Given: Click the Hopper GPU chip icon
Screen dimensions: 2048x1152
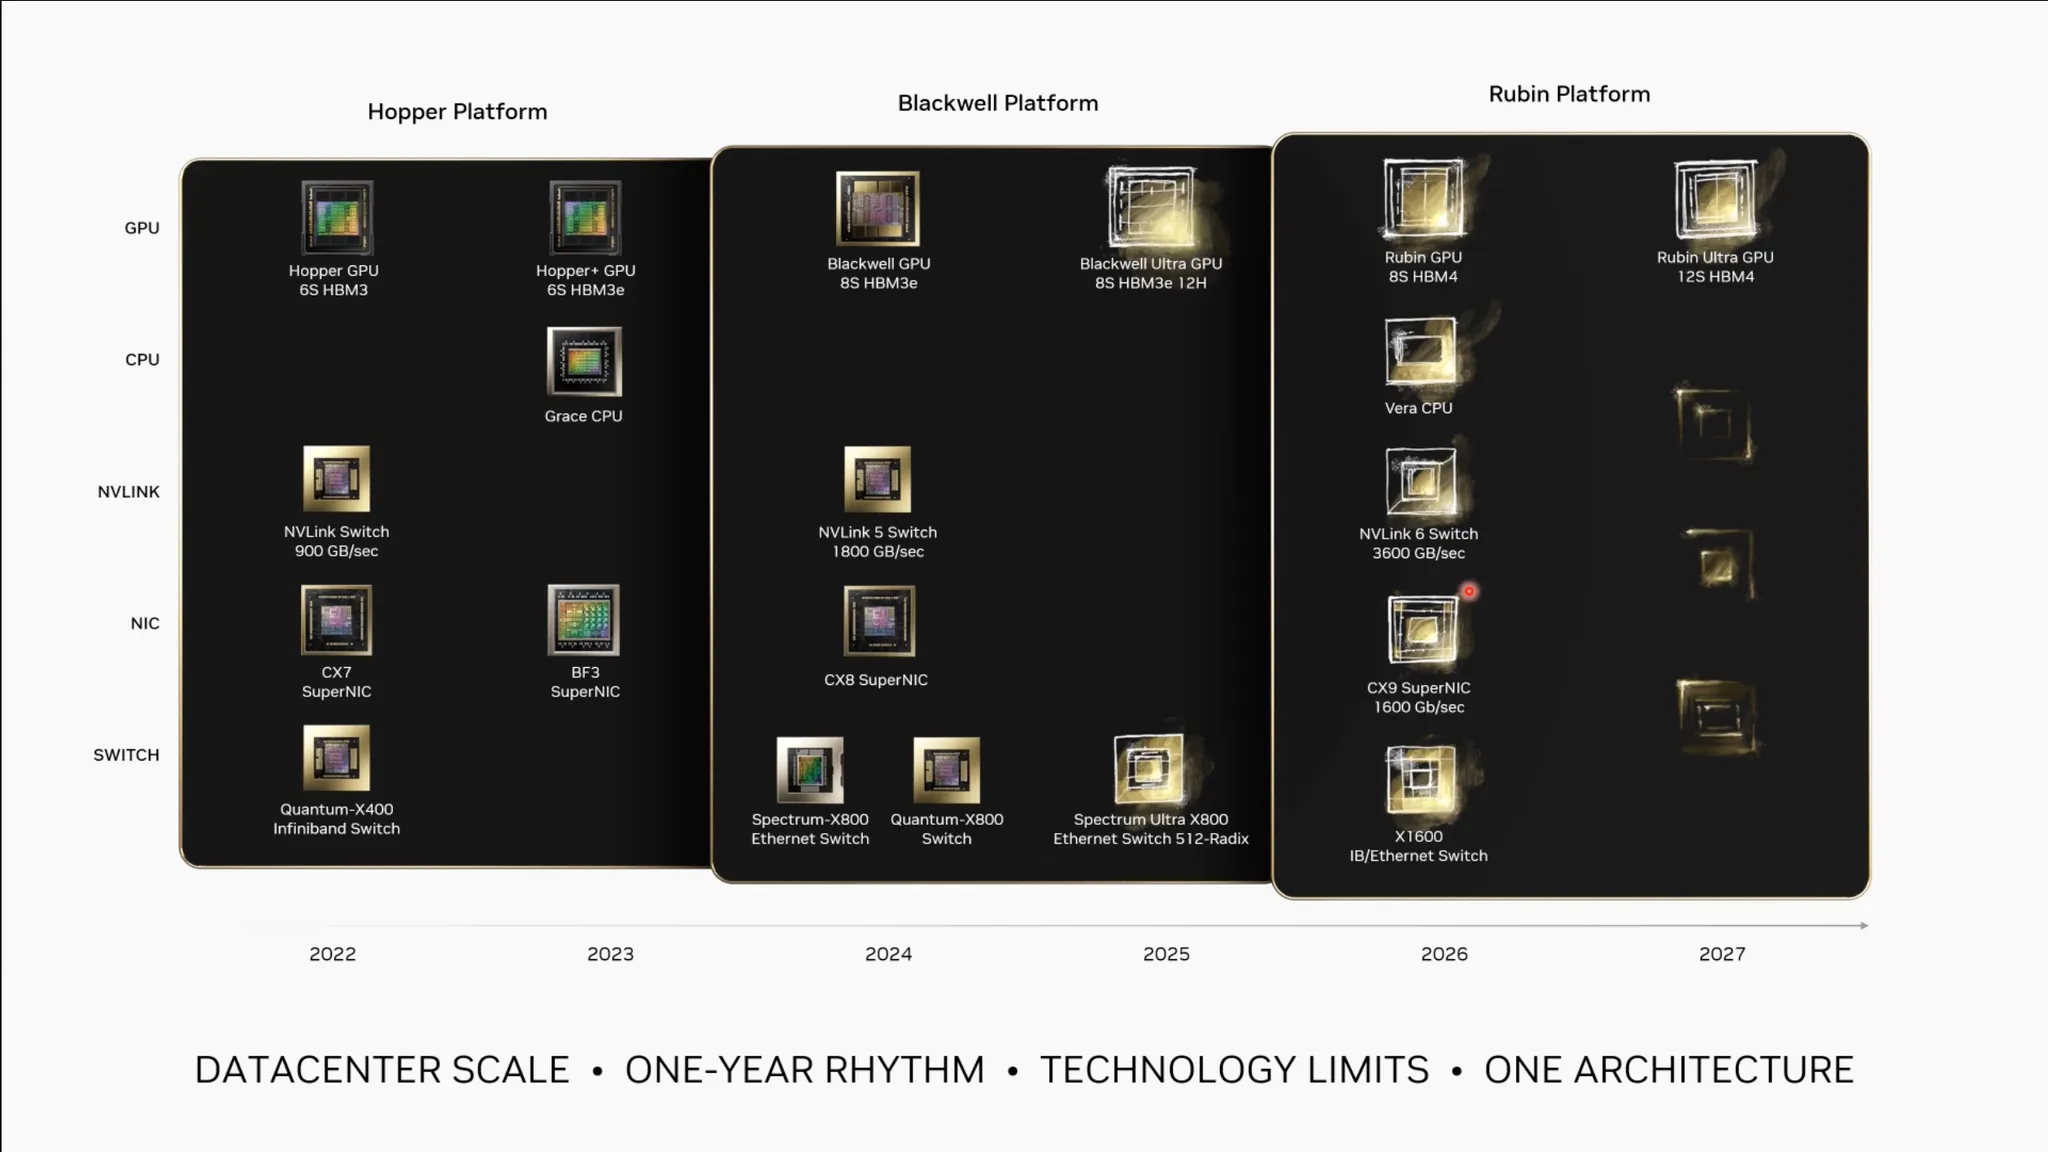Looking at the screenshot, I should coord(337,217).
